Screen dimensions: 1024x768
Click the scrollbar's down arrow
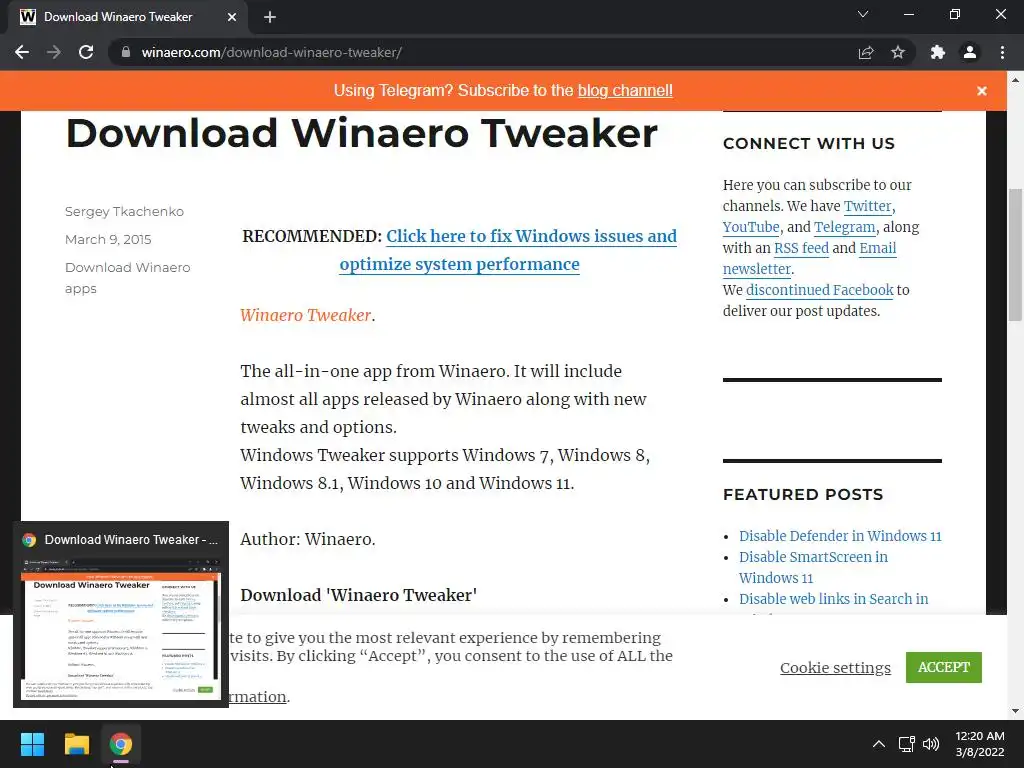pyautogui.click(x=1015, y=711)
